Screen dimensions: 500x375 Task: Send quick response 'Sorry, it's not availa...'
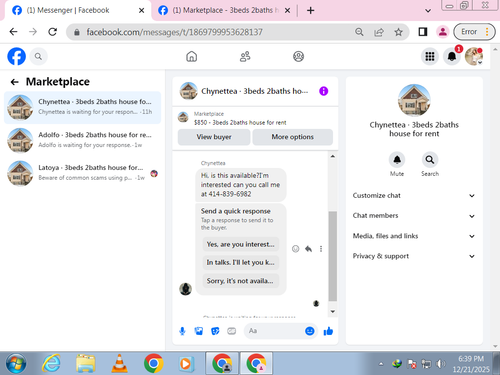(240, 281)
